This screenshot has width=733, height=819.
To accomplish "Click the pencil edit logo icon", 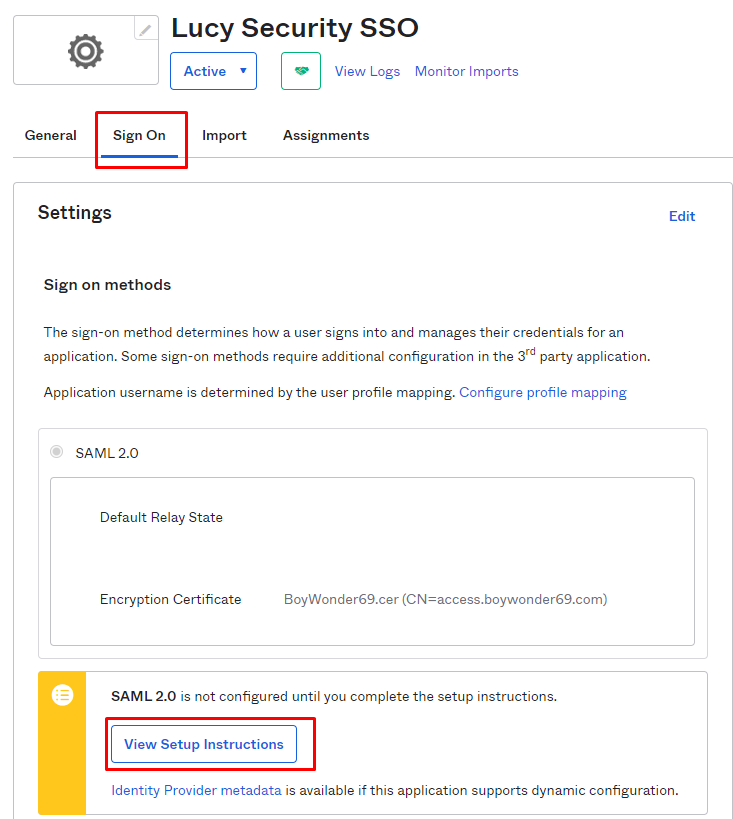I will pos(146,29).
